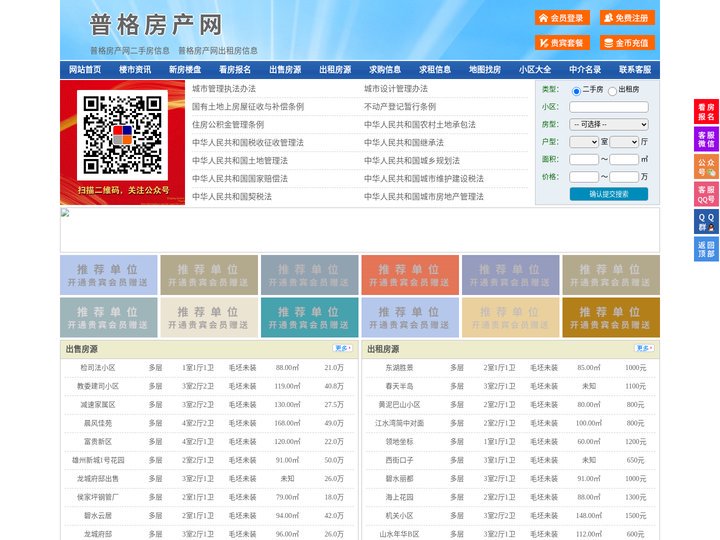Click the QR code image
Image resolution: width=720 pixels, height=540 pixels.
point(122,135)
